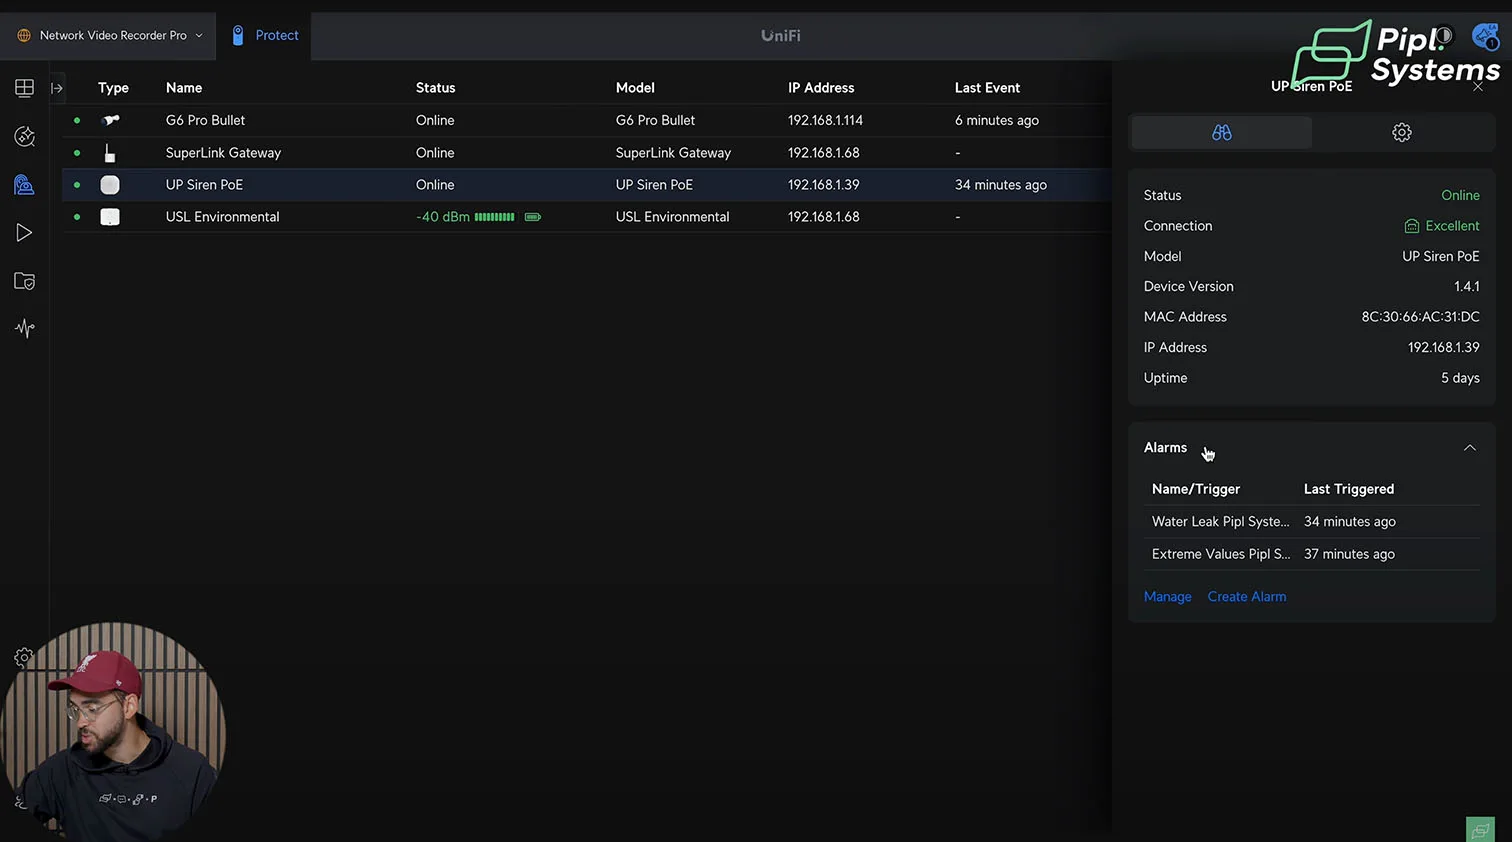Open the settings gear in left sidebar
This screenshot has height=842, width=1512.
pyautogui.click(x=24, y=657)
